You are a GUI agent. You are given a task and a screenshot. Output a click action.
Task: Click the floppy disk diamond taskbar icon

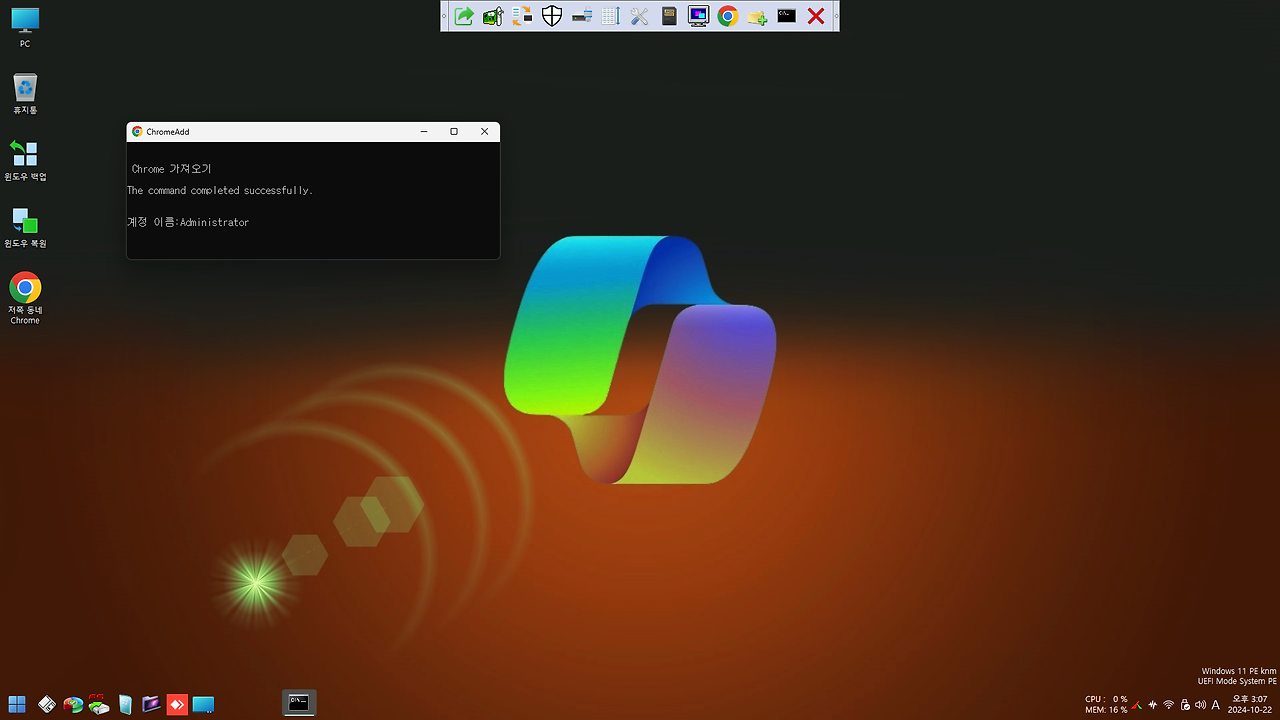47,704
